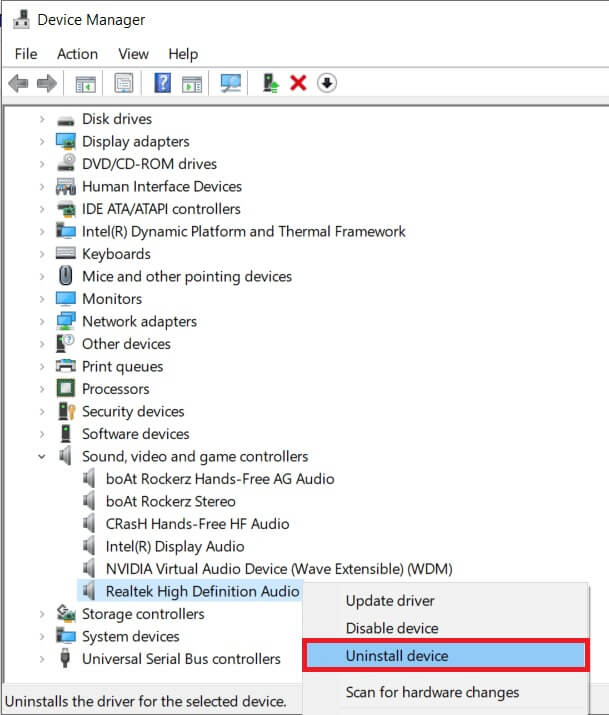Select Intel(R) Display Audio device

coord(175,546)
